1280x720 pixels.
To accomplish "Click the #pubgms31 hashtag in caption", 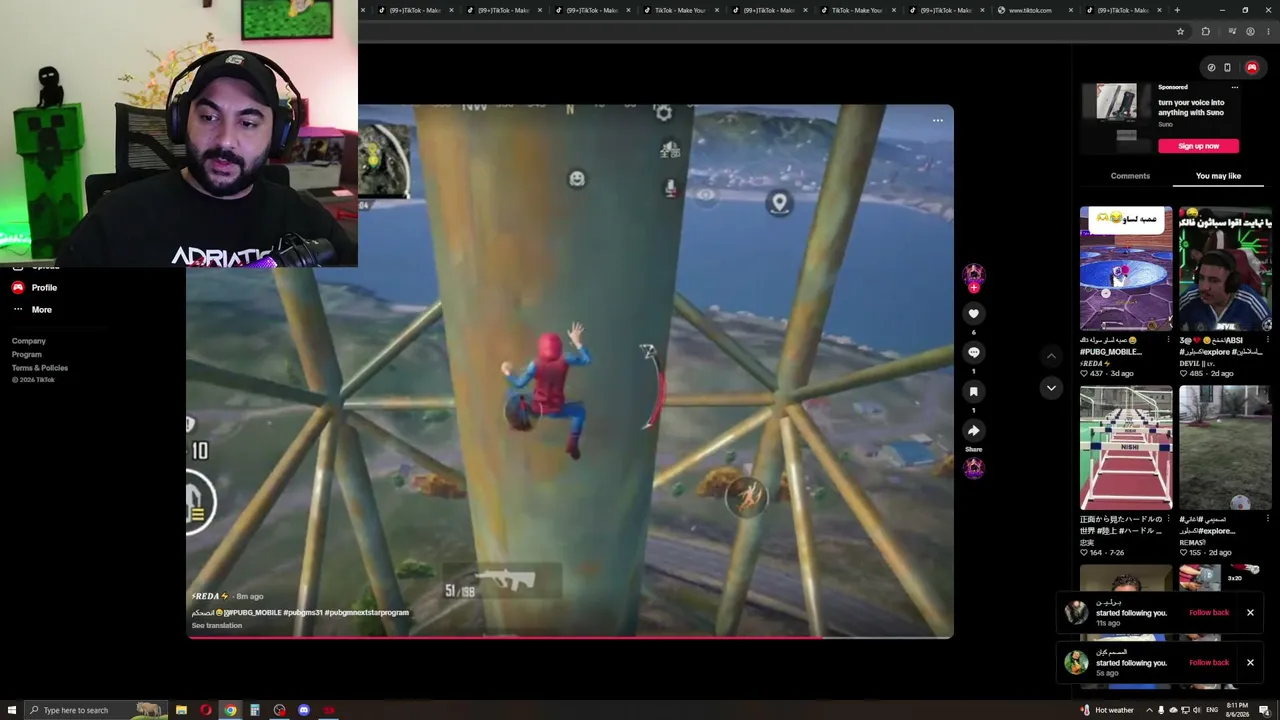I will pyautogui.click(x=303, y=613).
